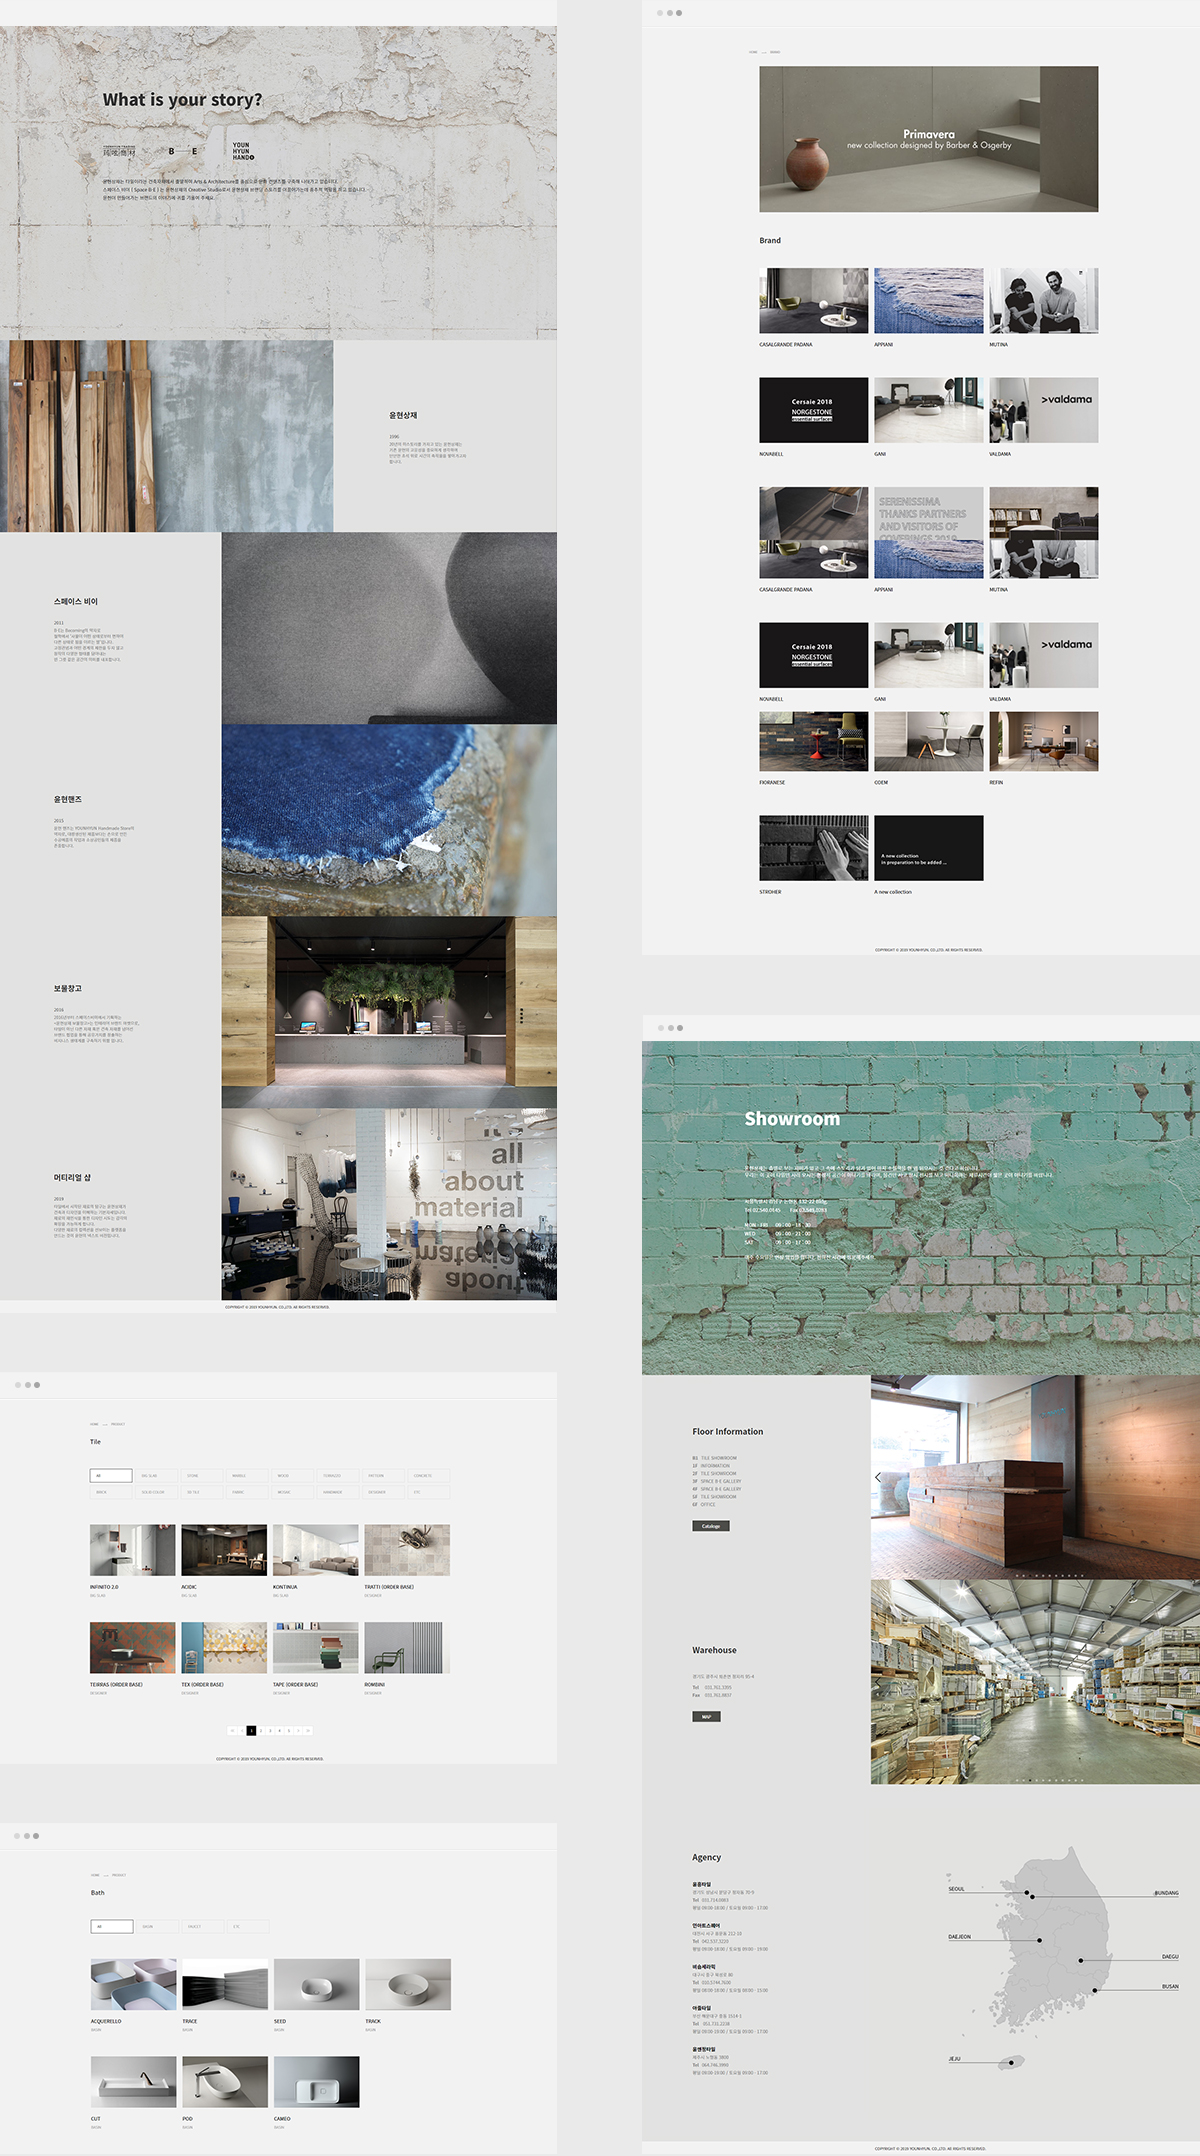
Task: Jump to first page in tile pagination
Action: pos(232,1730)
